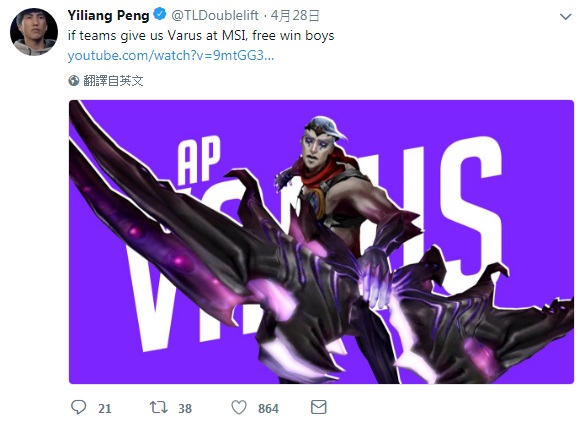Click the like count 864

coord(268,409)
